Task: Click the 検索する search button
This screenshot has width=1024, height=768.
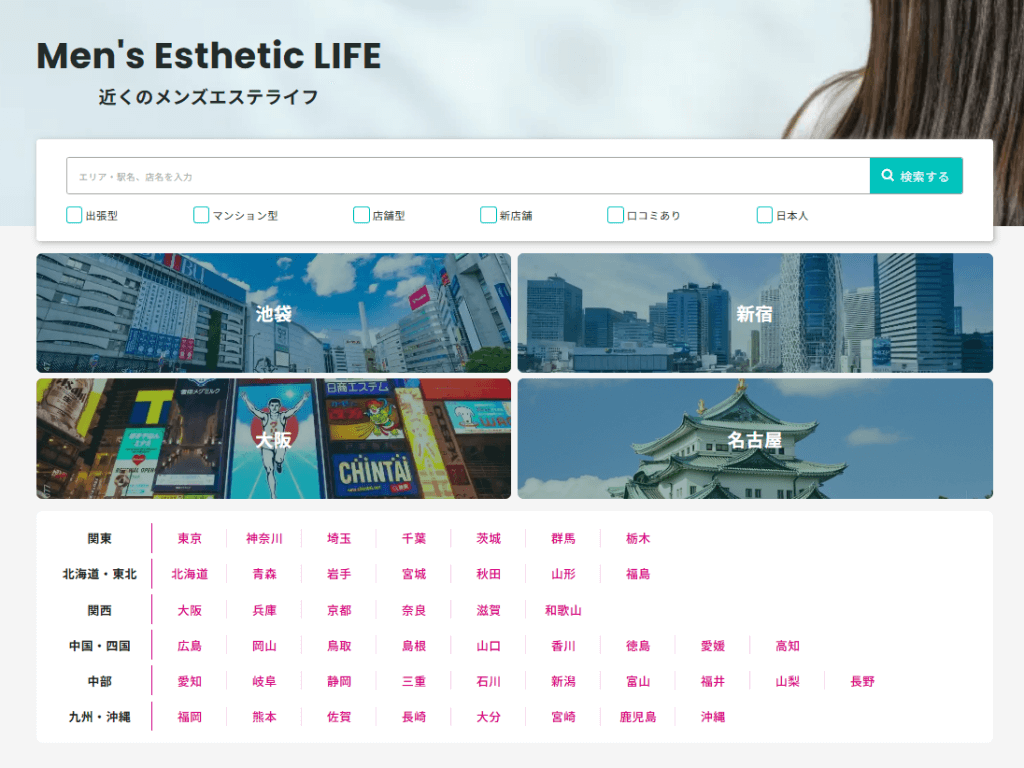Action: click(915, 176)
